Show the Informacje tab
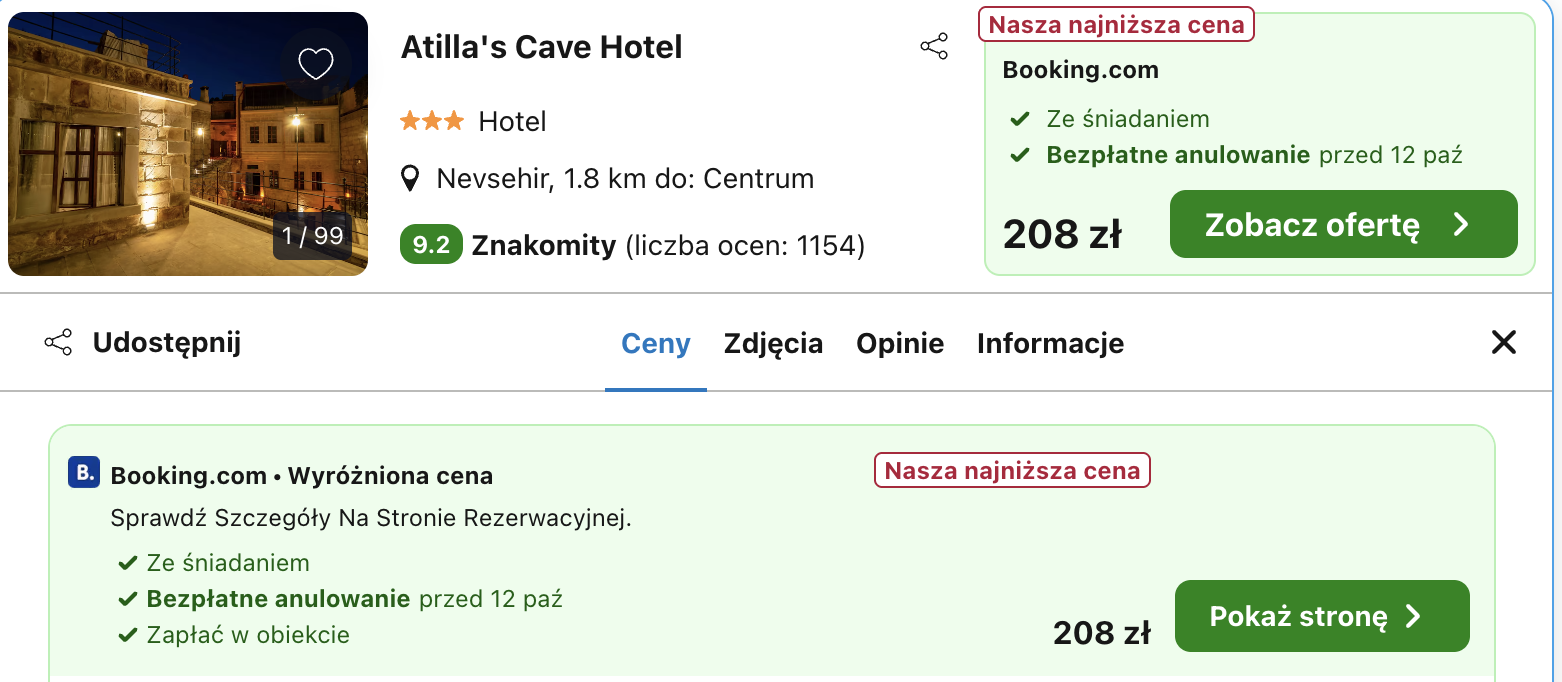Image resolution: width=1562 pixels, height=682 pixels. (x=1050, y=344)
